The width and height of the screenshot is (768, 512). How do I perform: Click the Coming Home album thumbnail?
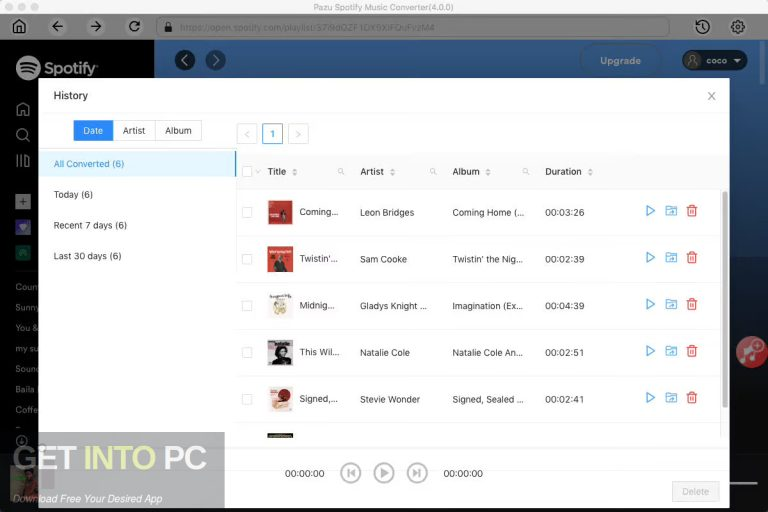click(280, 212)
